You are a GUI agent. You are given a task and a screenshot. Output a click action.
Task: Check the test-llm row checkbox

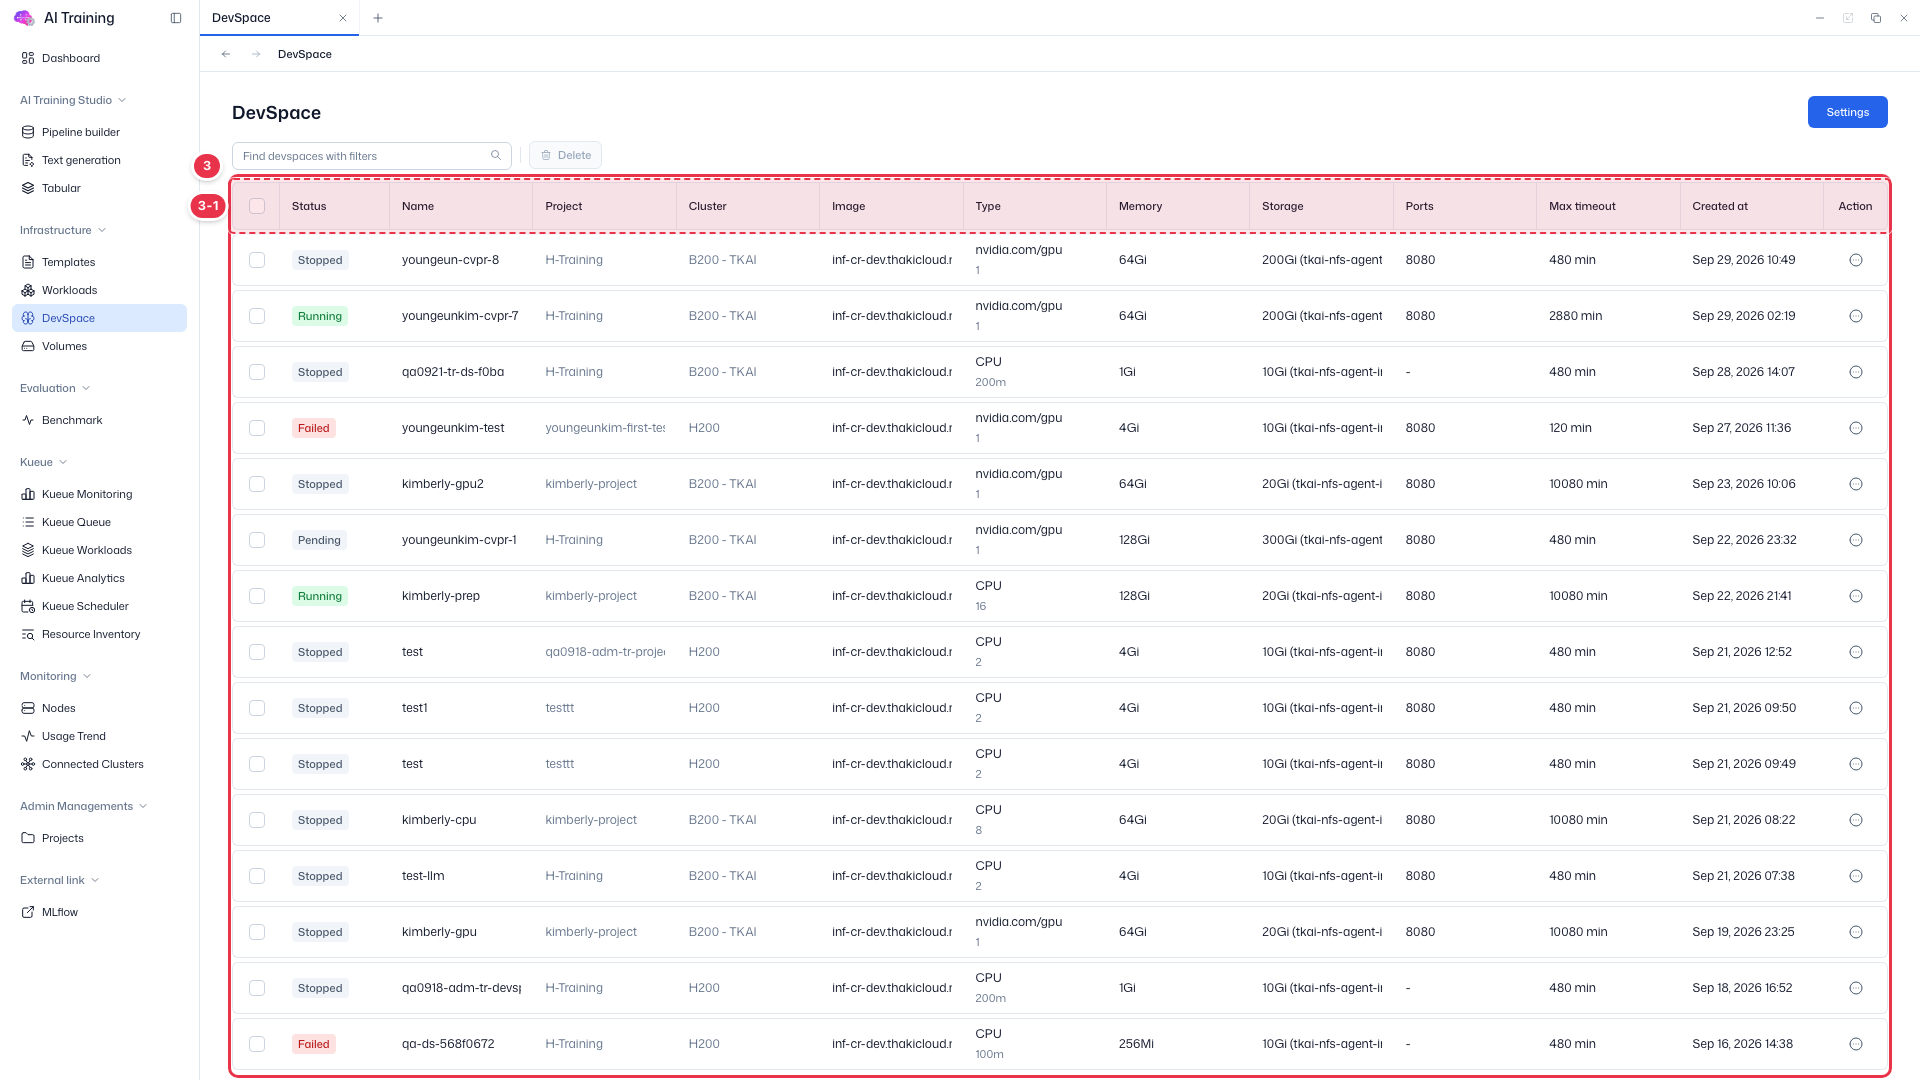pos(257,876)
